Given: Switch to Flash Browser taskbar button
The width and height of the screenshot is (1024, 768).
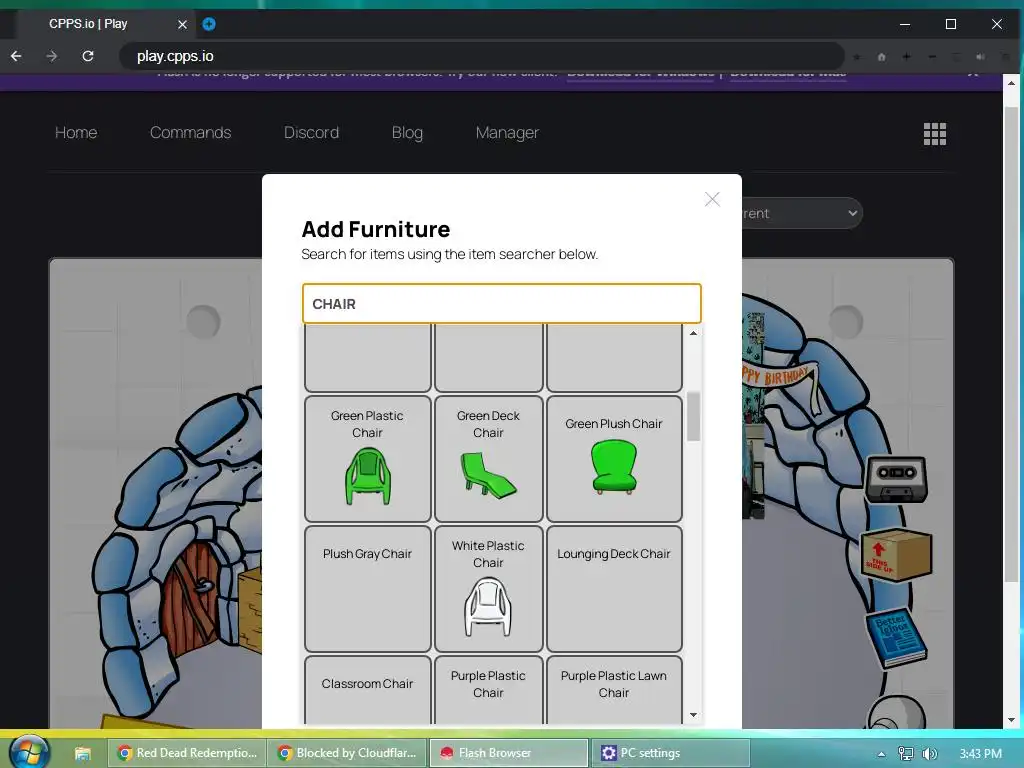Looking at the screenshot, I should click(509, 753).
